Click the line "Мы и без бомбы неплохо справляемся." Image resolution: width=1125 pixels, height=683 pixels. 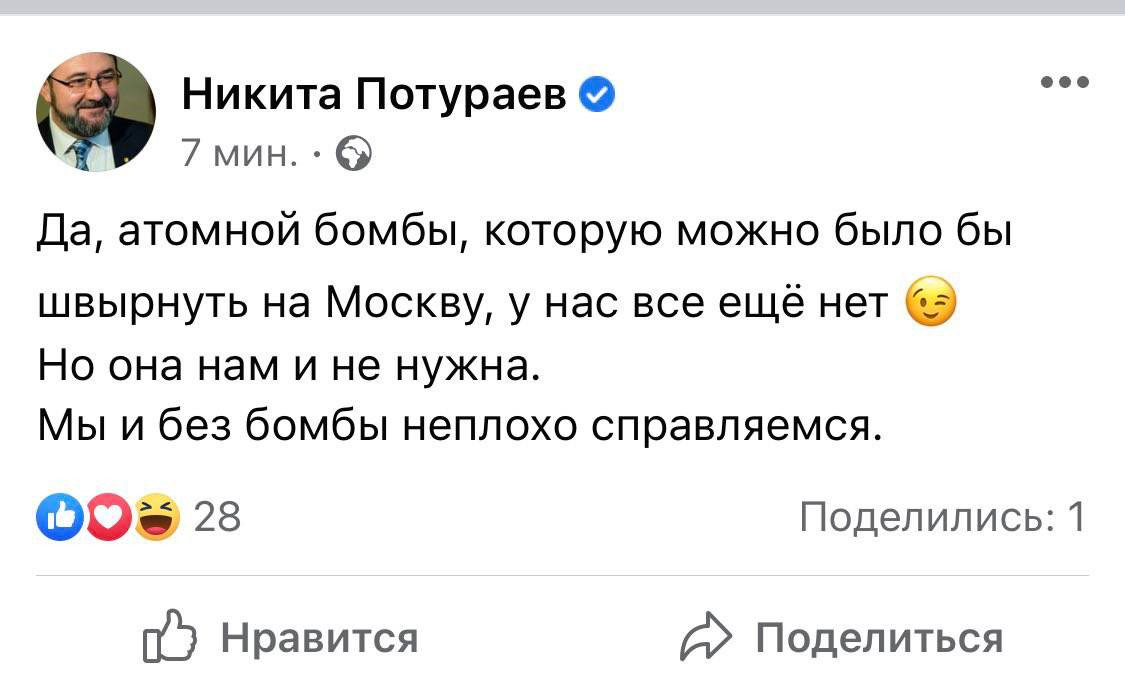(461, 427)
